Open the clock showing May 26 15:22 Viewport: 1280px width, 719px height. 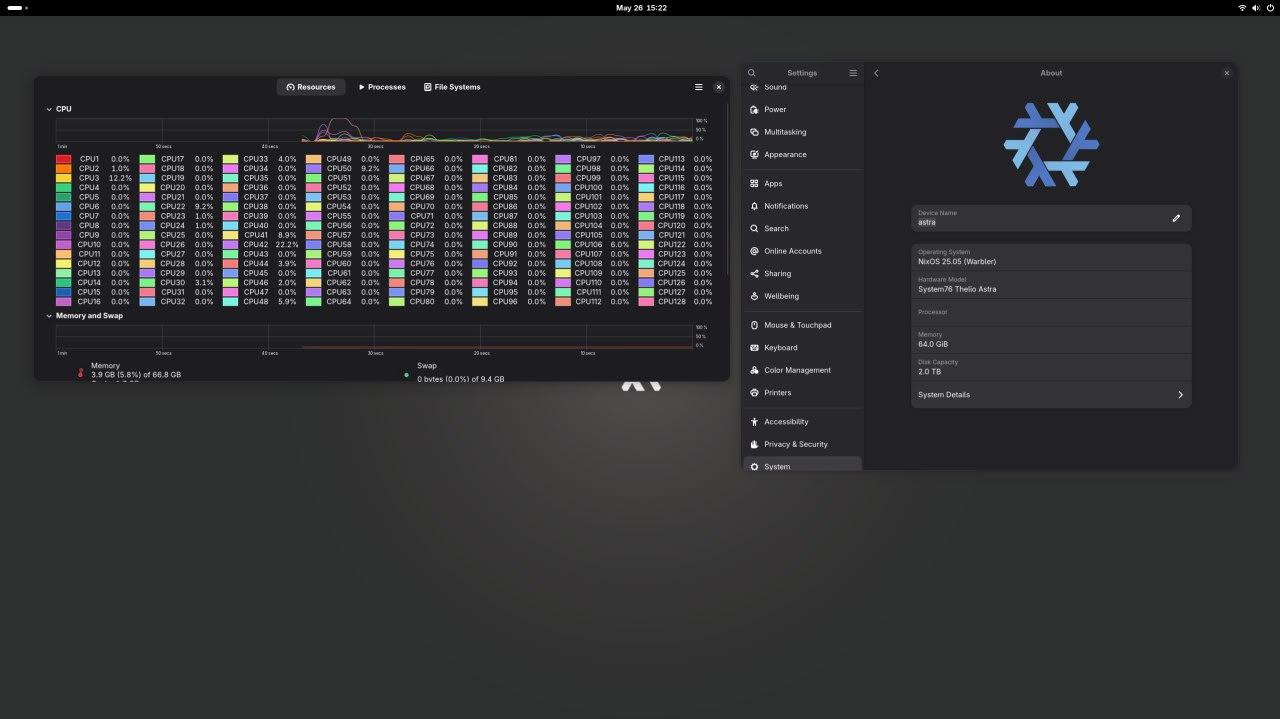pyautogui.click(x=641, y=8)
